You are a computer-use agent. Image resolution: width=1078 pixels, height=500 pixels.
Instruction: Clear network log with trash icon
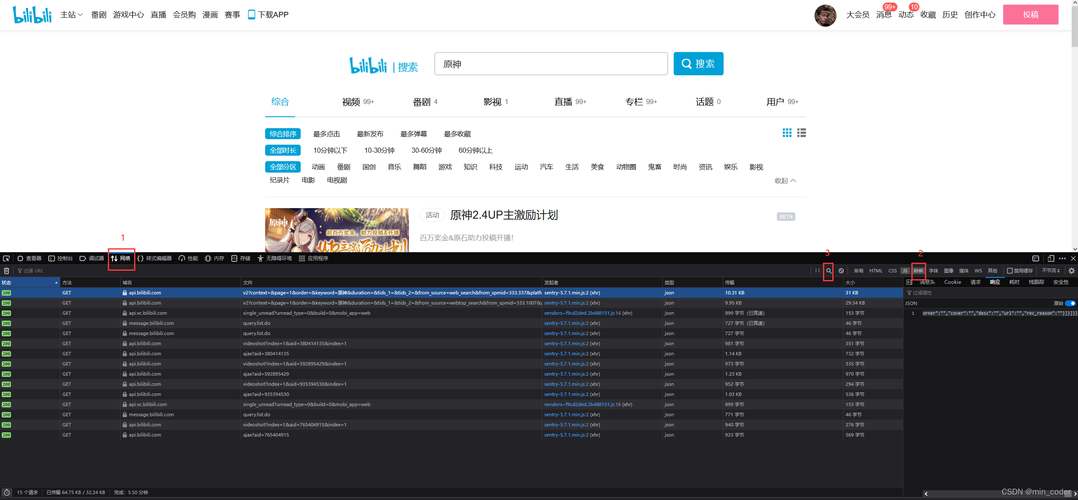coord(6,271)
